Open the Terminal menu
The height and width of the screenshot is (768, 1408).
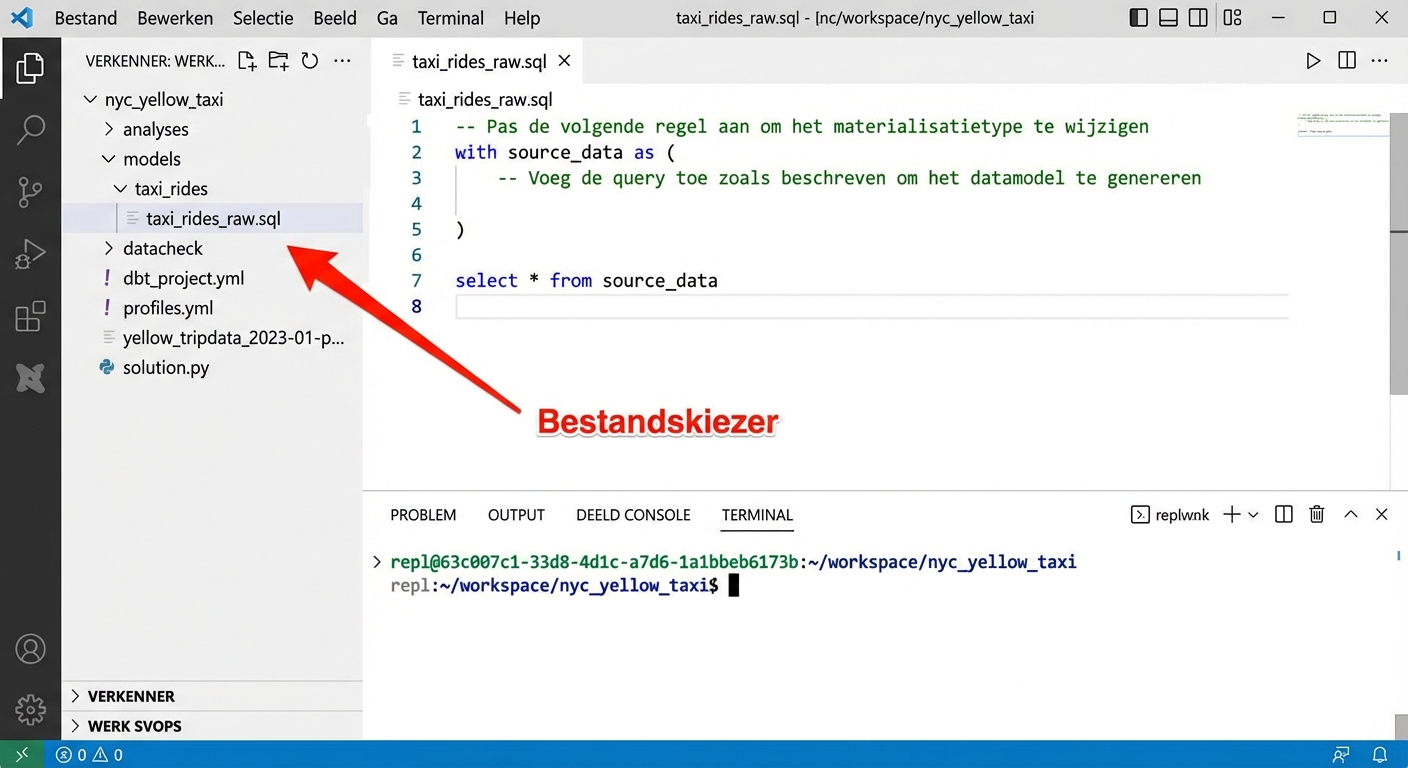pos(450,18)
